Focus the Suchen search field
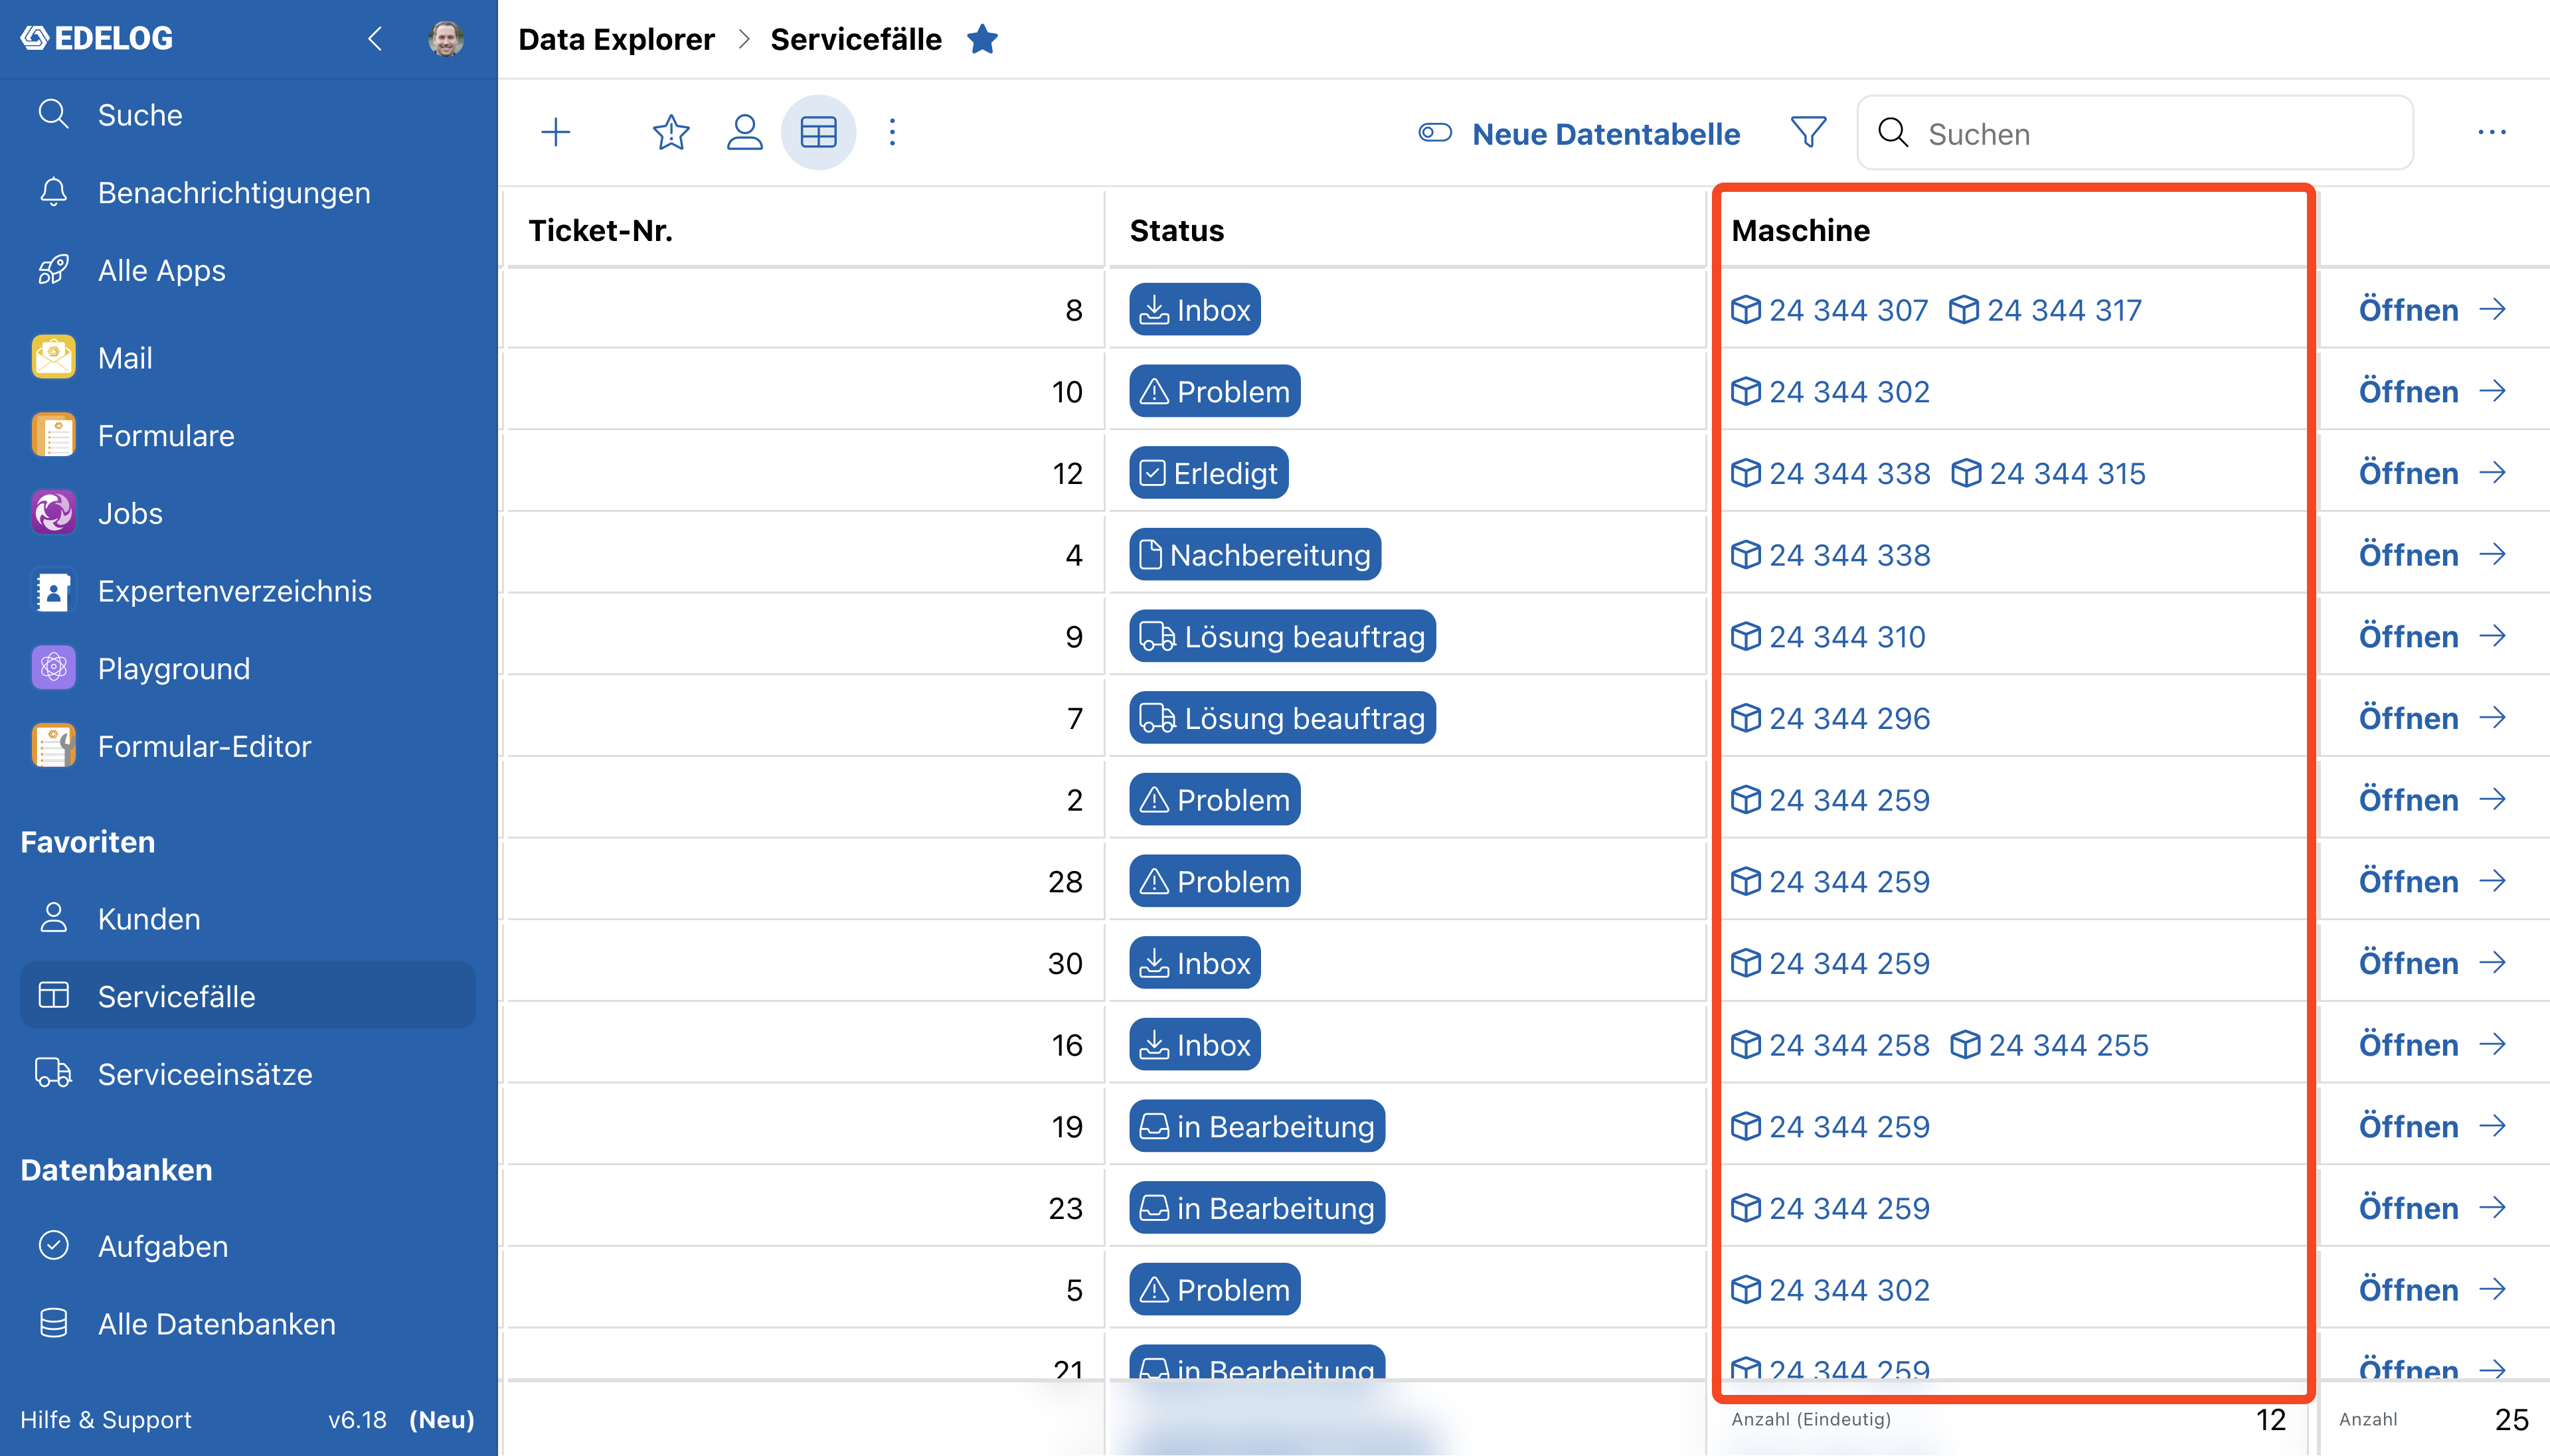 (2135, 133)
